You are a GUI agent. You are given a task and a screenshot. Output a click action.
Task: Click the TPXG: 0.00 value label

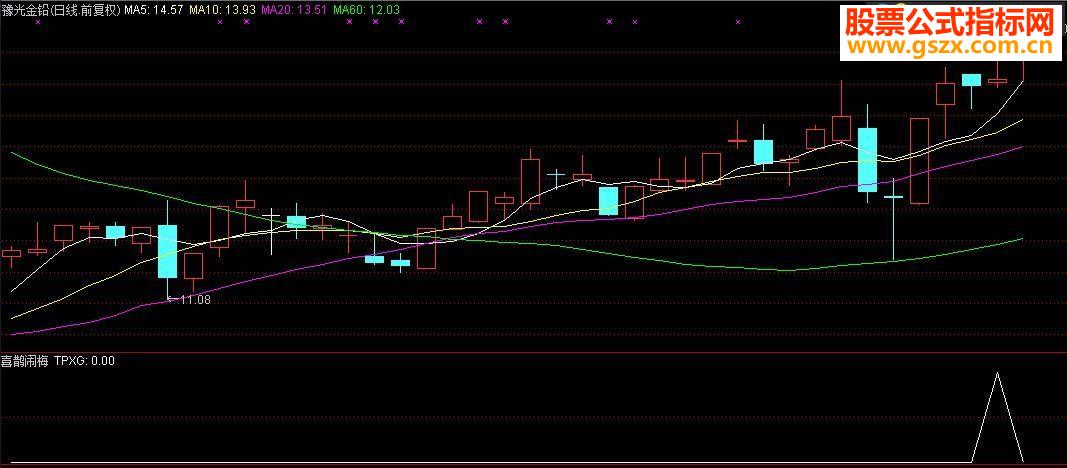[84, 361]
